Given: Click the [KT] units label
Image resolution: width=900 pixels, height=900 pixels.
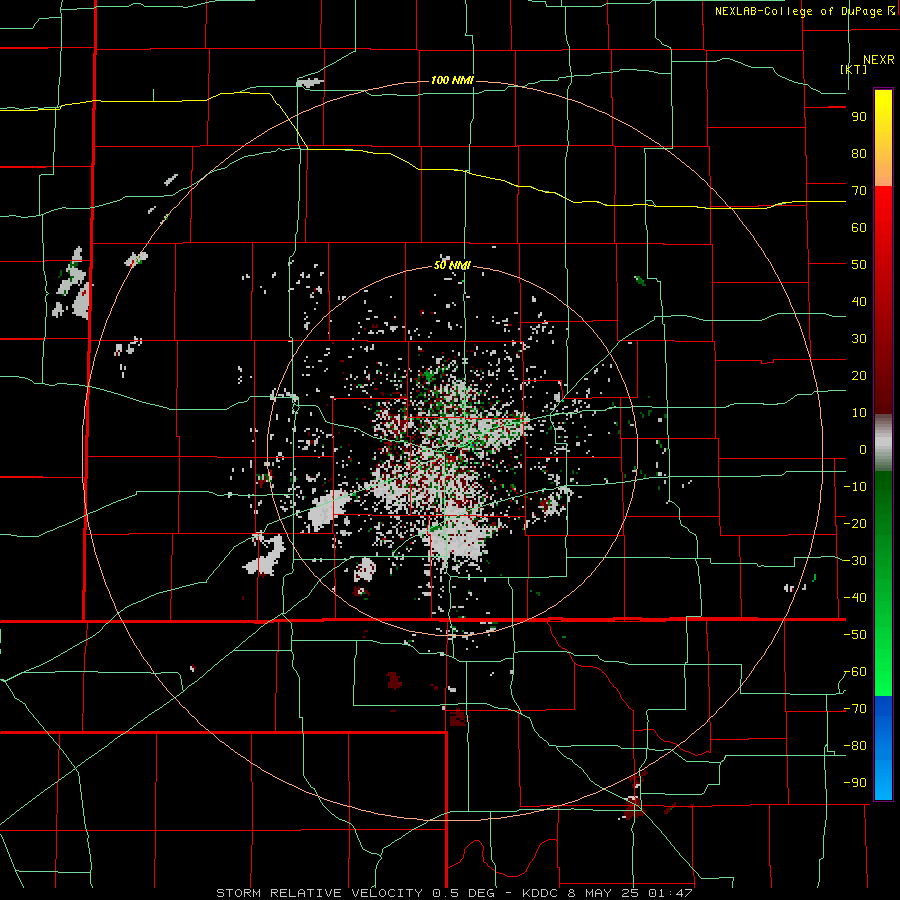Looking at the screenshot, I should point(854,69).
